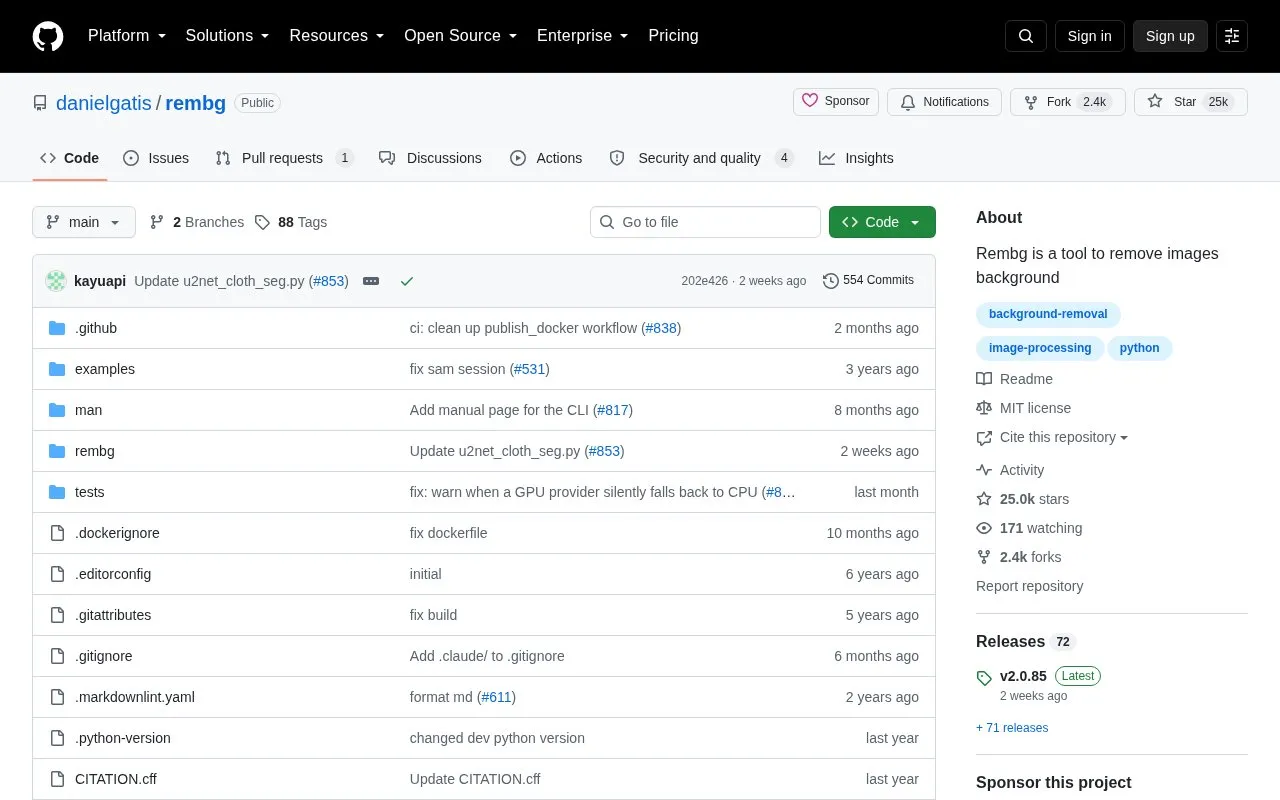1280x800 pixels.
Task: Open the 554 Commits history
Action: (868, 281)
